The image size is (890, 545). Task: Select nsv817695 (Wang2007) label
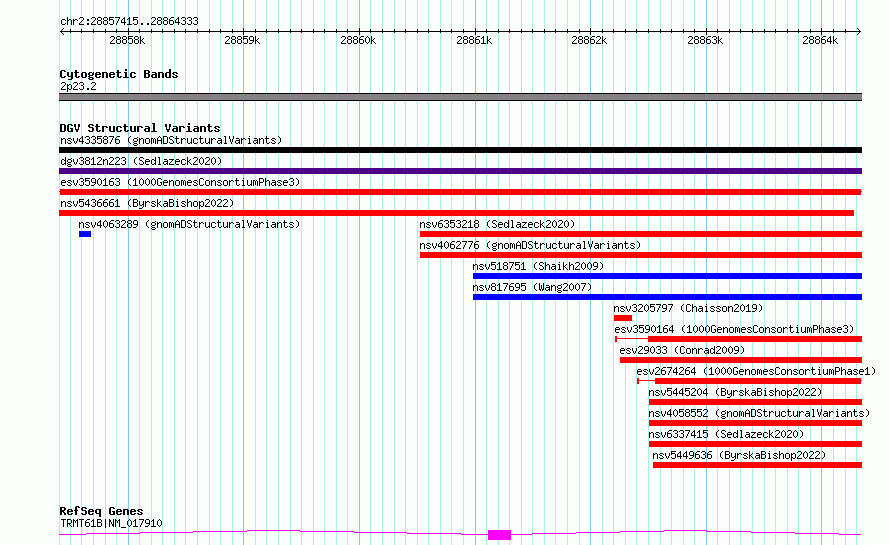coord(532,287)
